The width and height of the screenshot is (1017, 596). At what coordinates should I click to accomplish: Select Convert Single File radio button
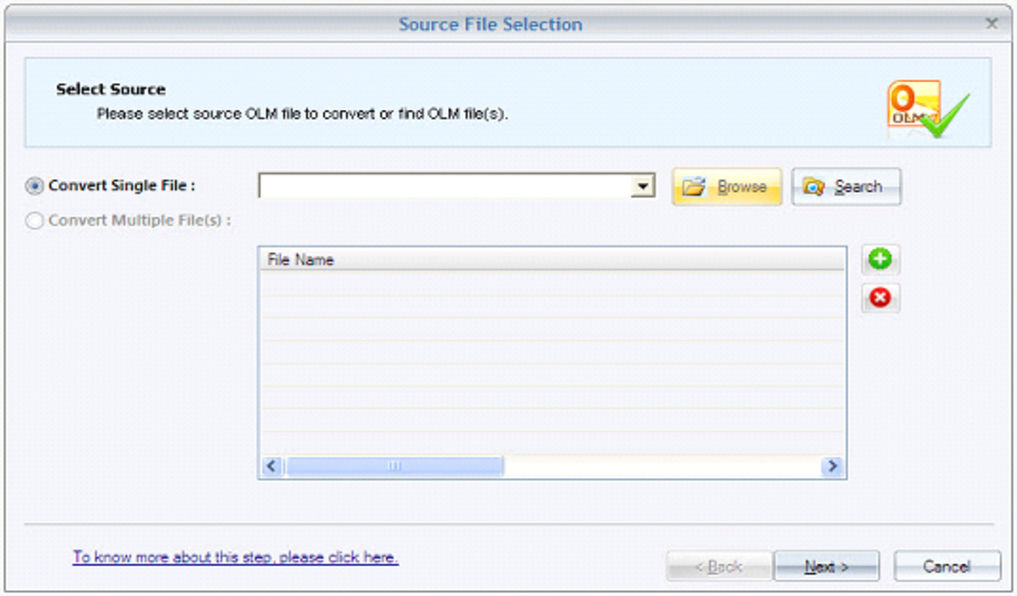pyautogui.click(x=34, y=186)
